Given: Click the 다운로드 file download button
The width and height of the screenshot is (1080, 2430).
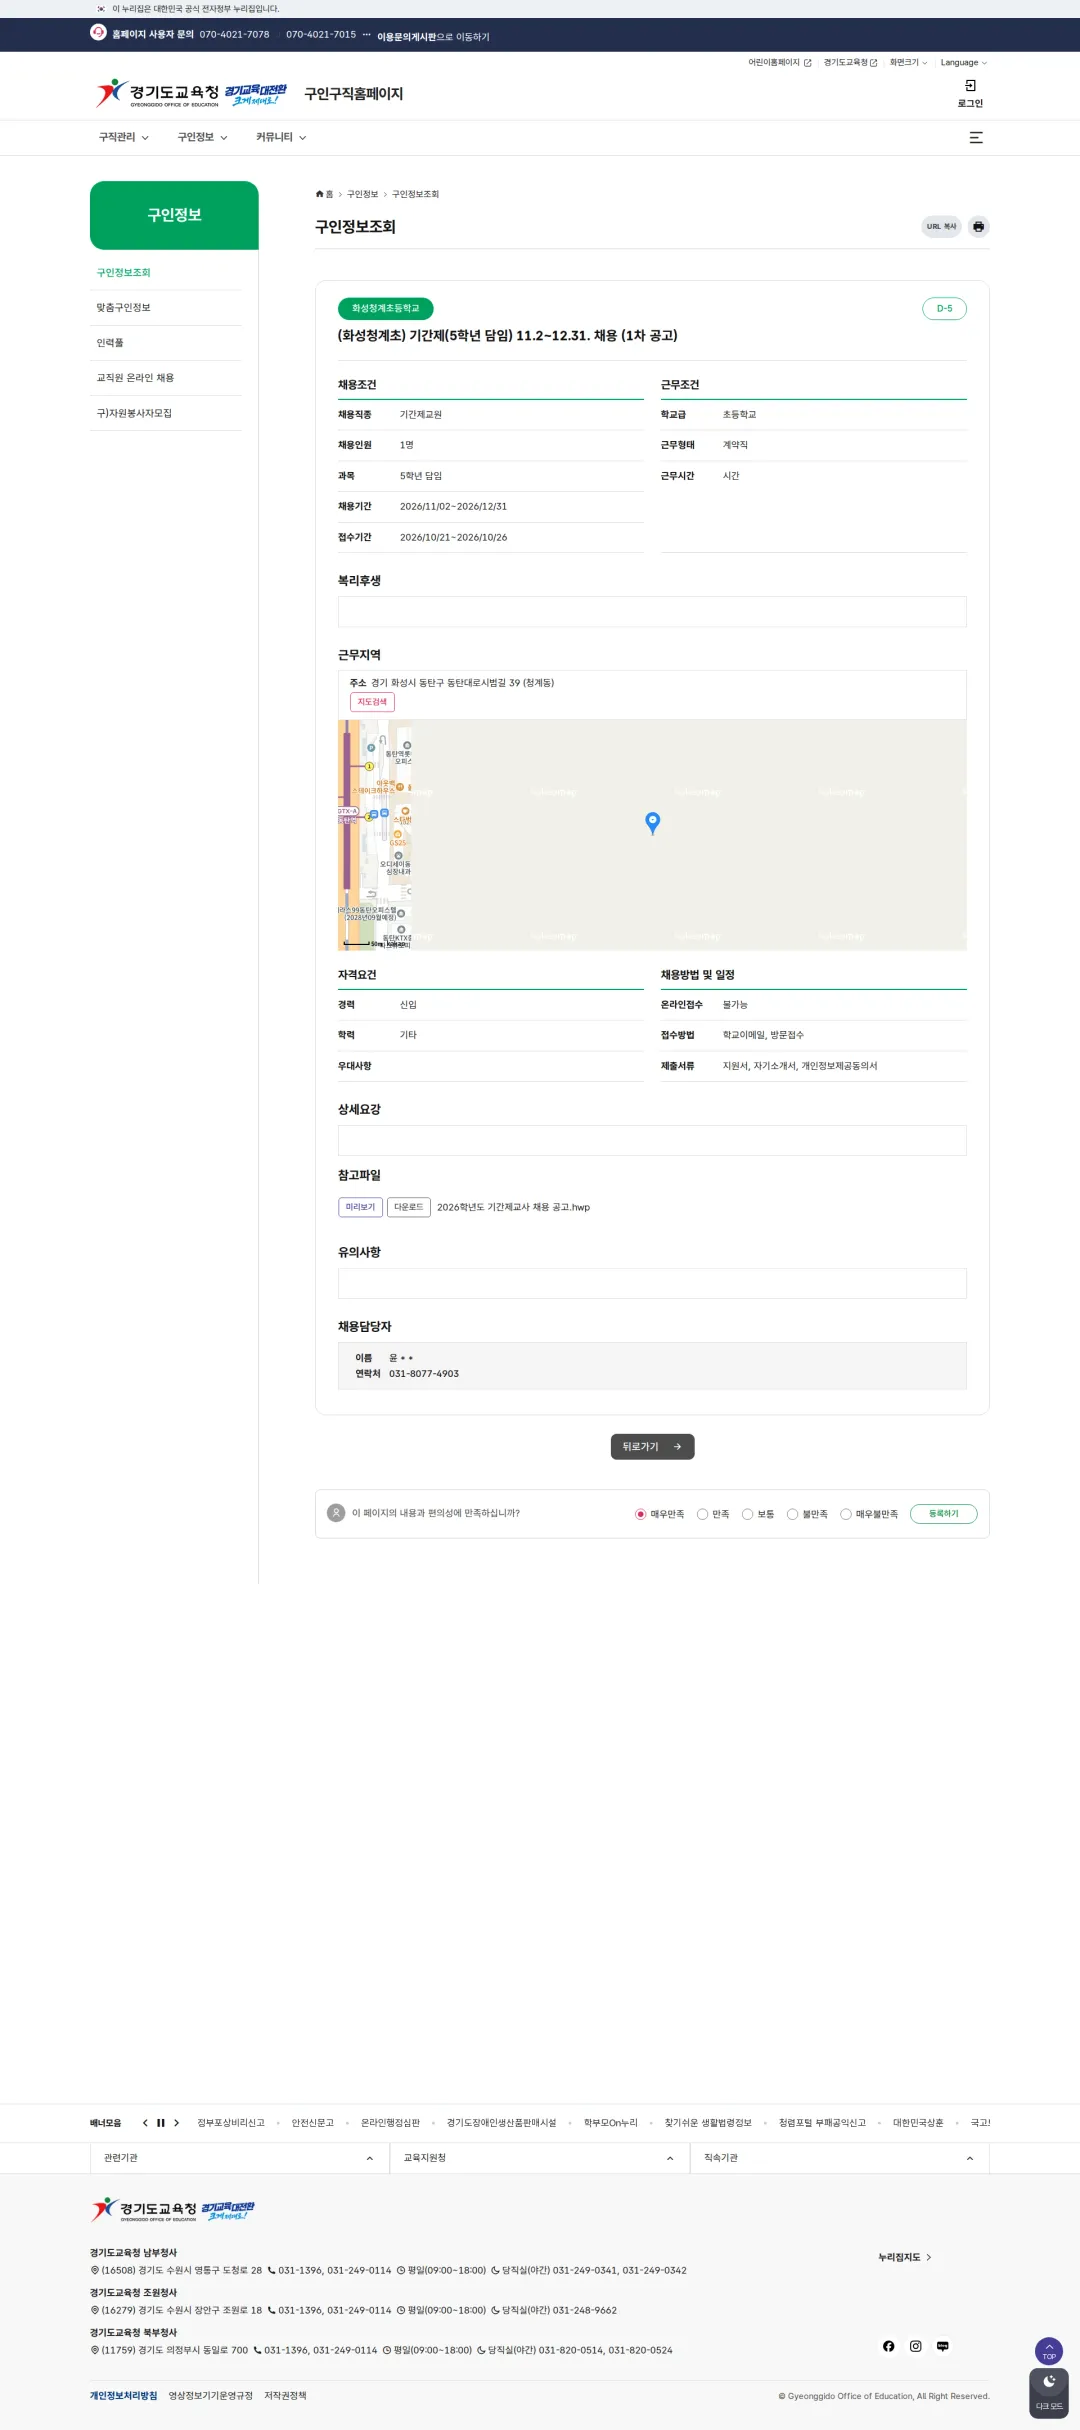Looking at the screenshot, I should 409,1207.
